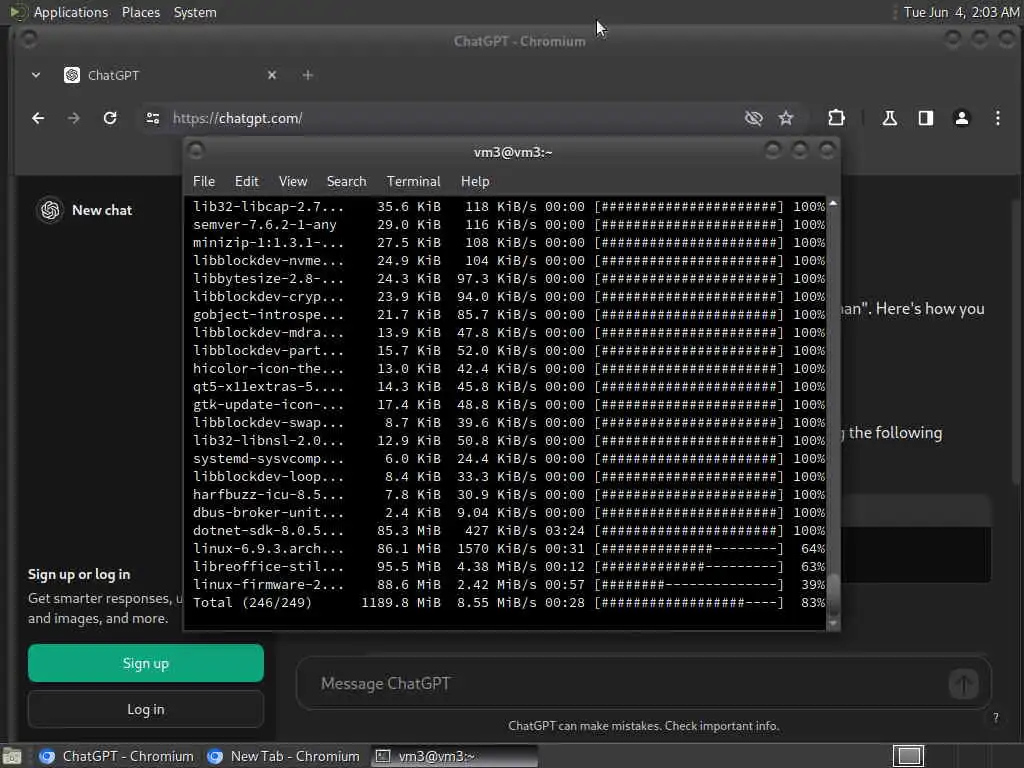Open Chrome Labs flask icon
1024x768 pixels.
click(889, 118)
